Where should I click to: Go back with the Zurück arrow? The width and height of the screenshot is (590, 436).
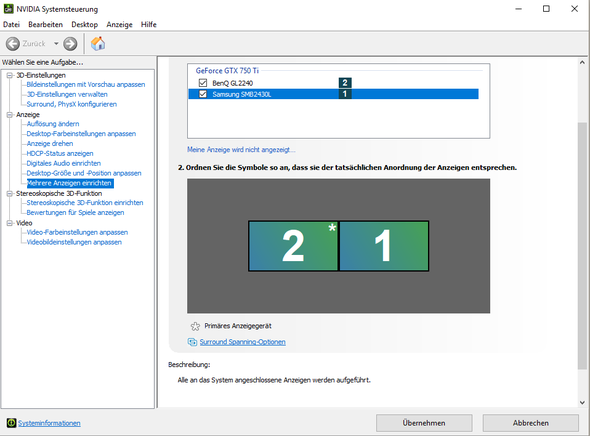[13, 44]
